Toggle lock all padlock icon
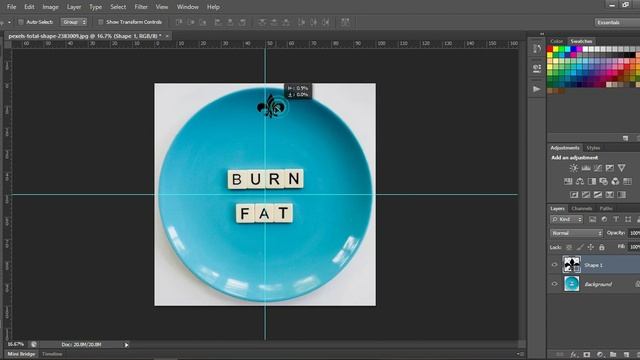 pos(602,247)
